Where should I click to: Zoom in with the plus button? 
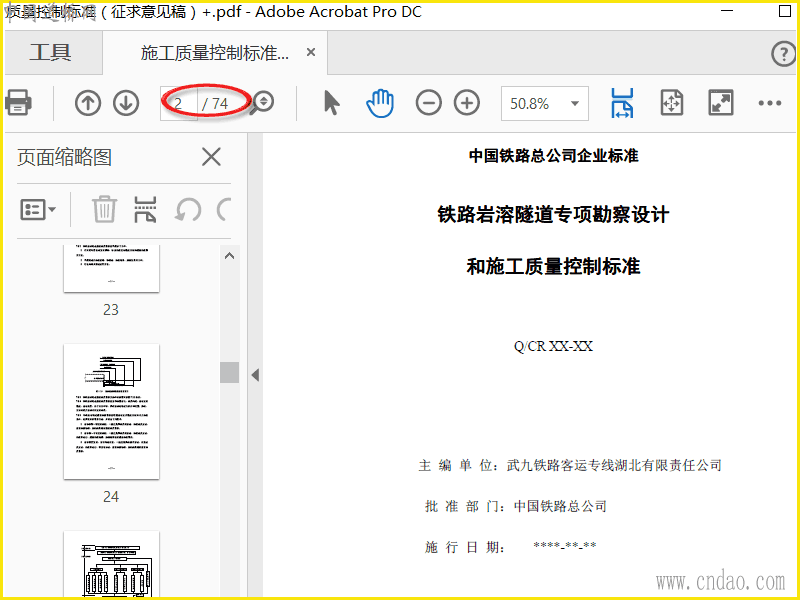(x=467, y=103)
